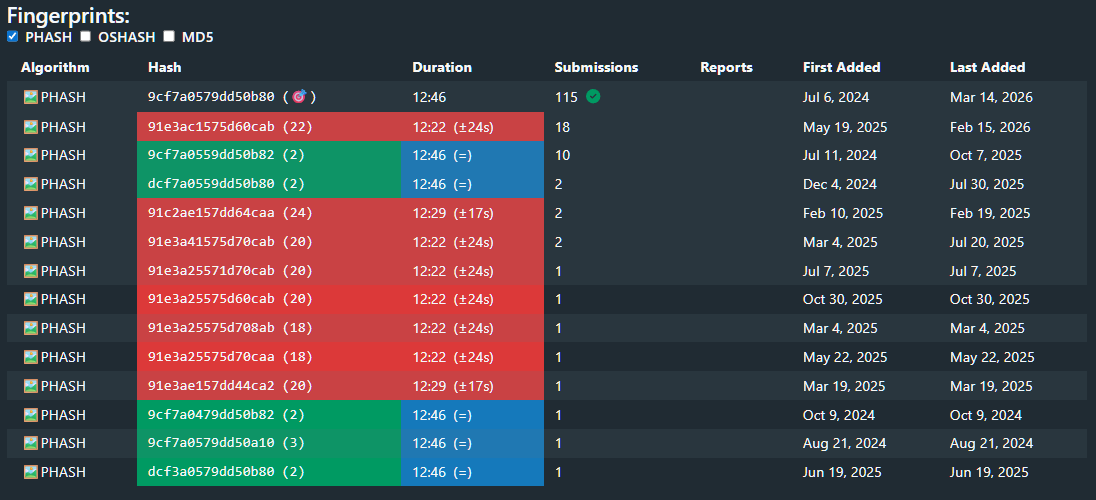Image resolution: width=1096 pixels, height=500 pixels.
Task: Click the image icon for the 91e3a25575d708ab row
Action: click(x=30, y=328)
